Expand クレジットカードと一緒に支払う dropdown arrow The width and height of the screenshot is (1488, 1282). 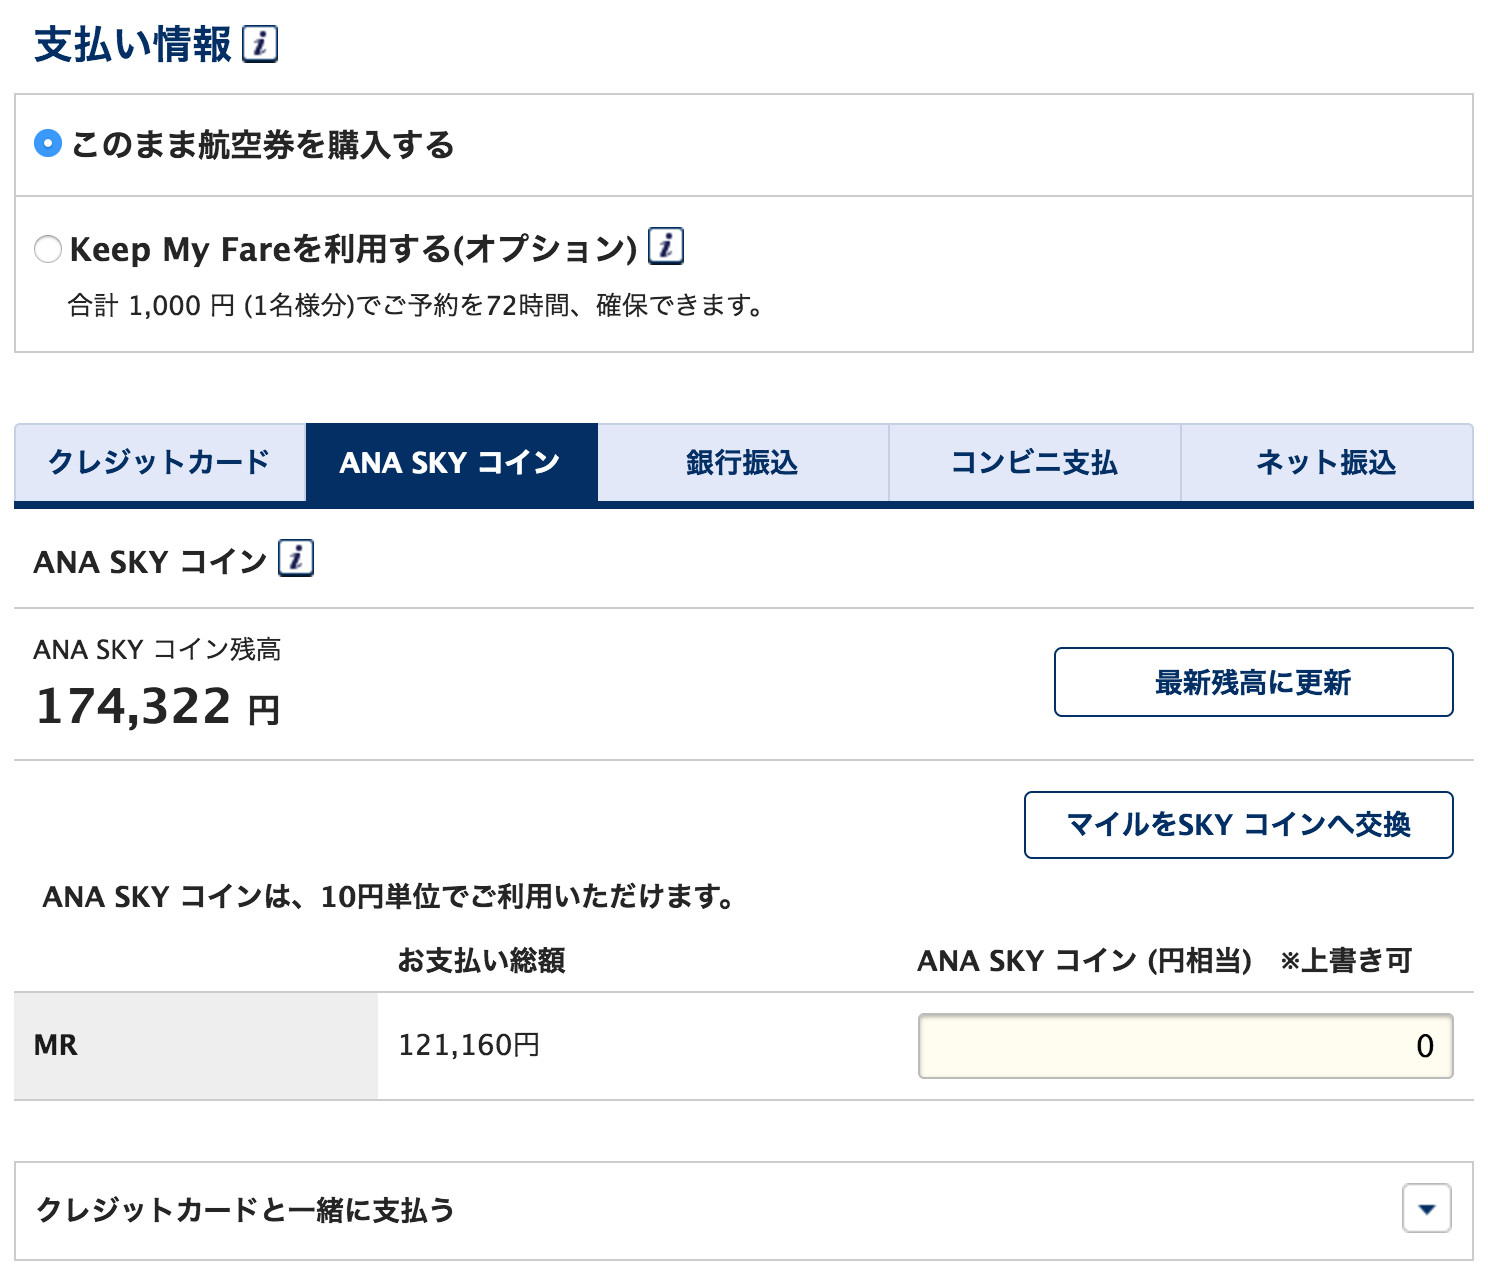tap(1427, 1209)
